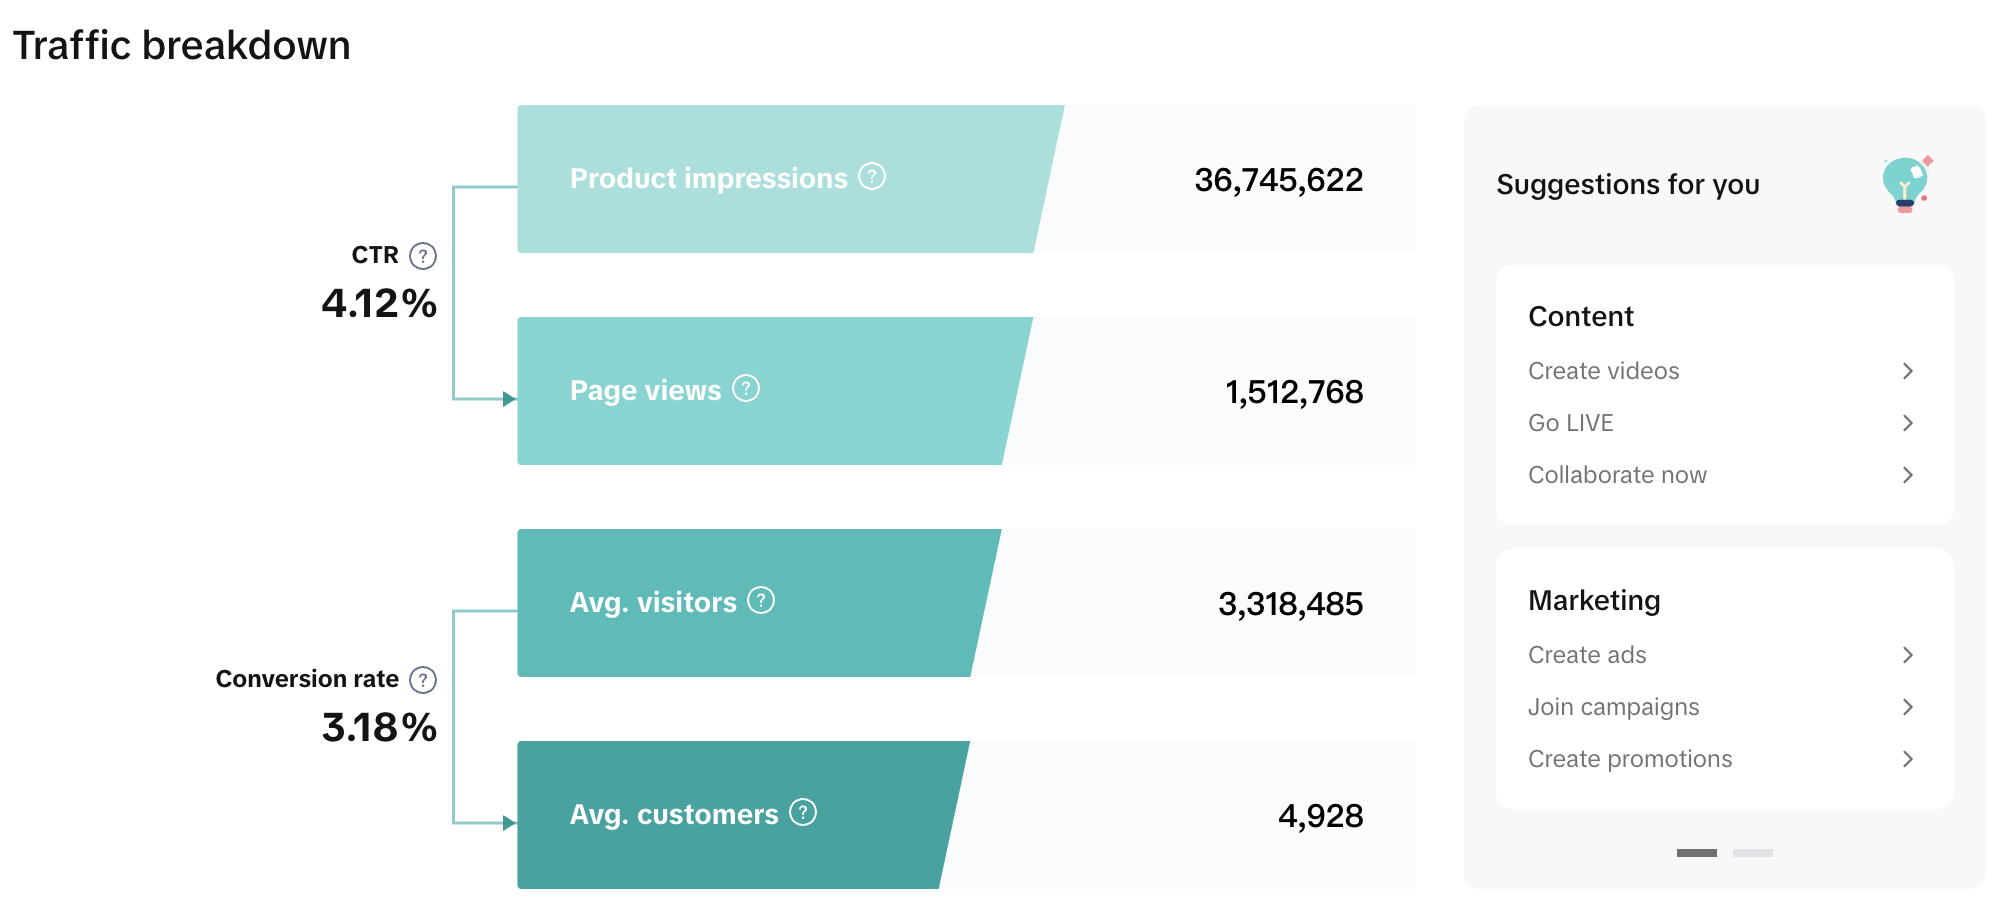Click the Product impressions help icon
The width and height of the screenshot is (2001, 904).
click(872, 177)
